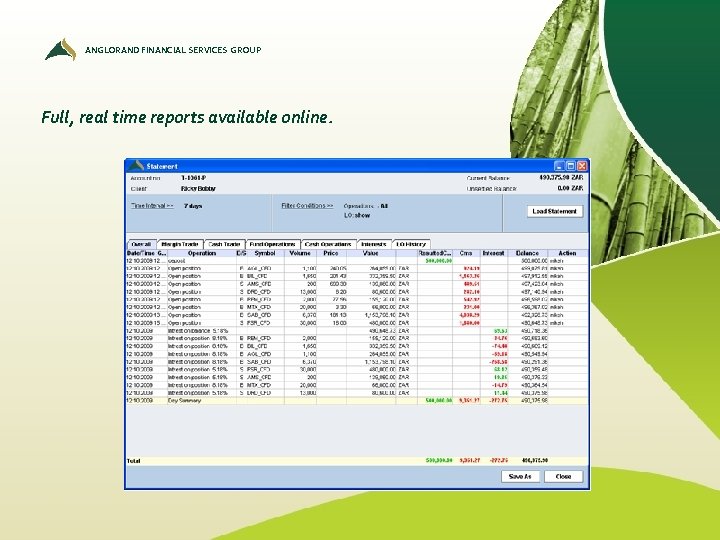
Task: Select AMS_CFD in the Open position row
Action: pos(259,284)
